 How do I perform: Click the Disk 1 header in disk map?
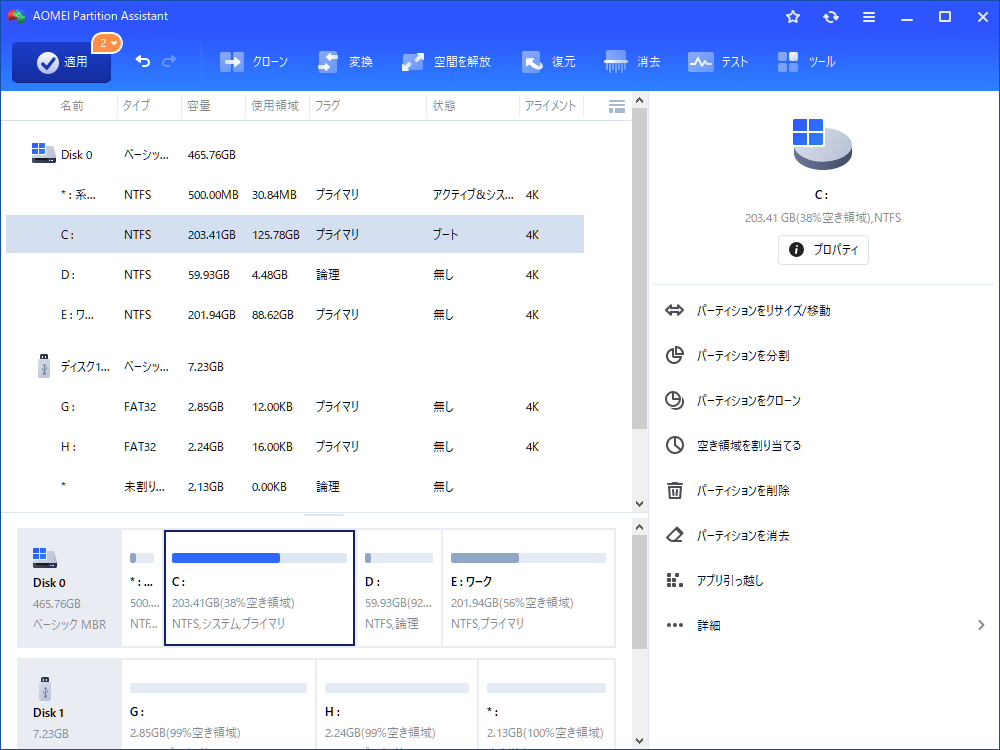69,705
